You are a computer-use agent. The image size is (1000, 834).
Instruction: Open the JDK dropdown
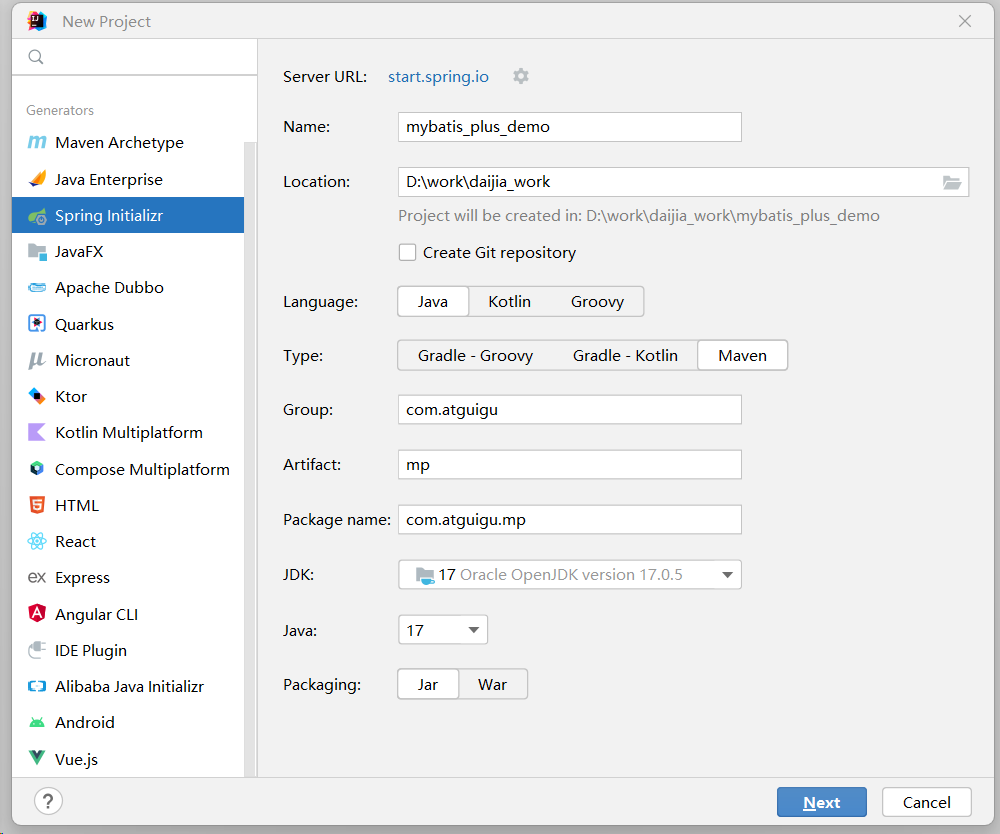(570, 574)
